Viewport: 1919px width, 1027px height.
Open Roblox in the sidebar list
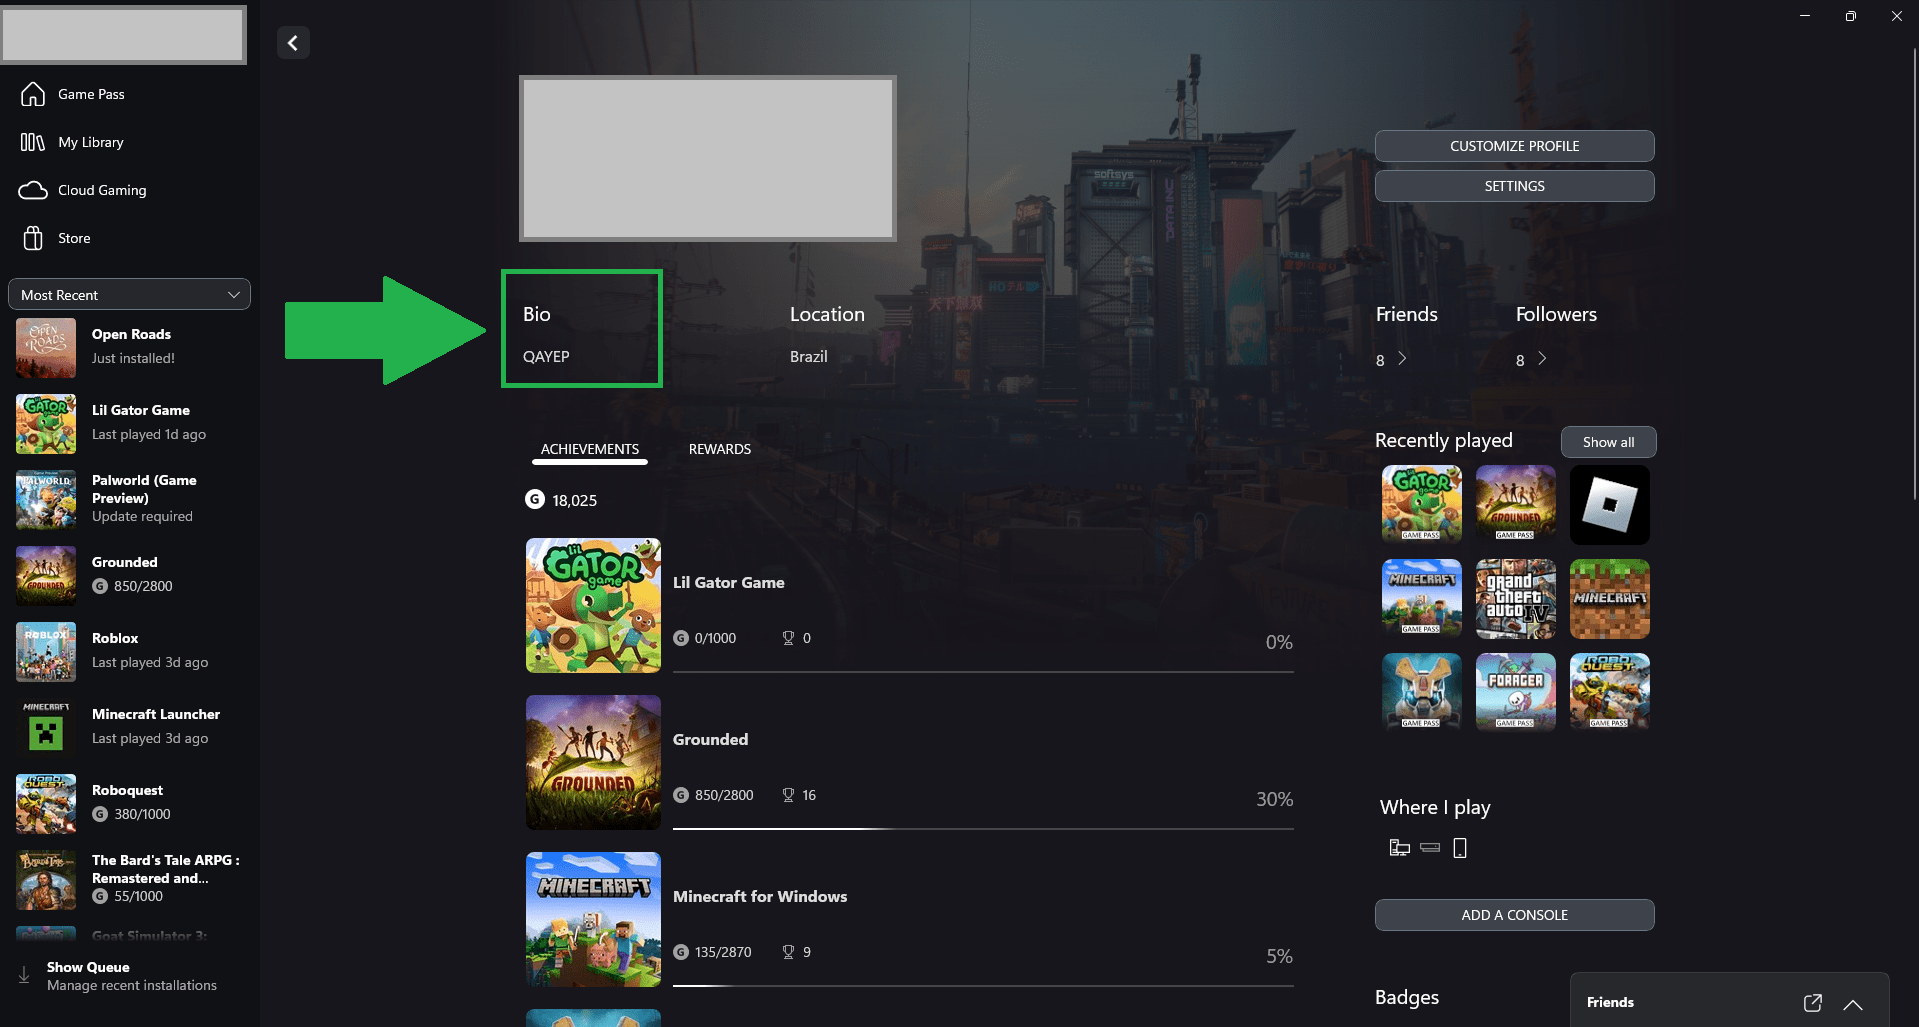coord(130,651)
